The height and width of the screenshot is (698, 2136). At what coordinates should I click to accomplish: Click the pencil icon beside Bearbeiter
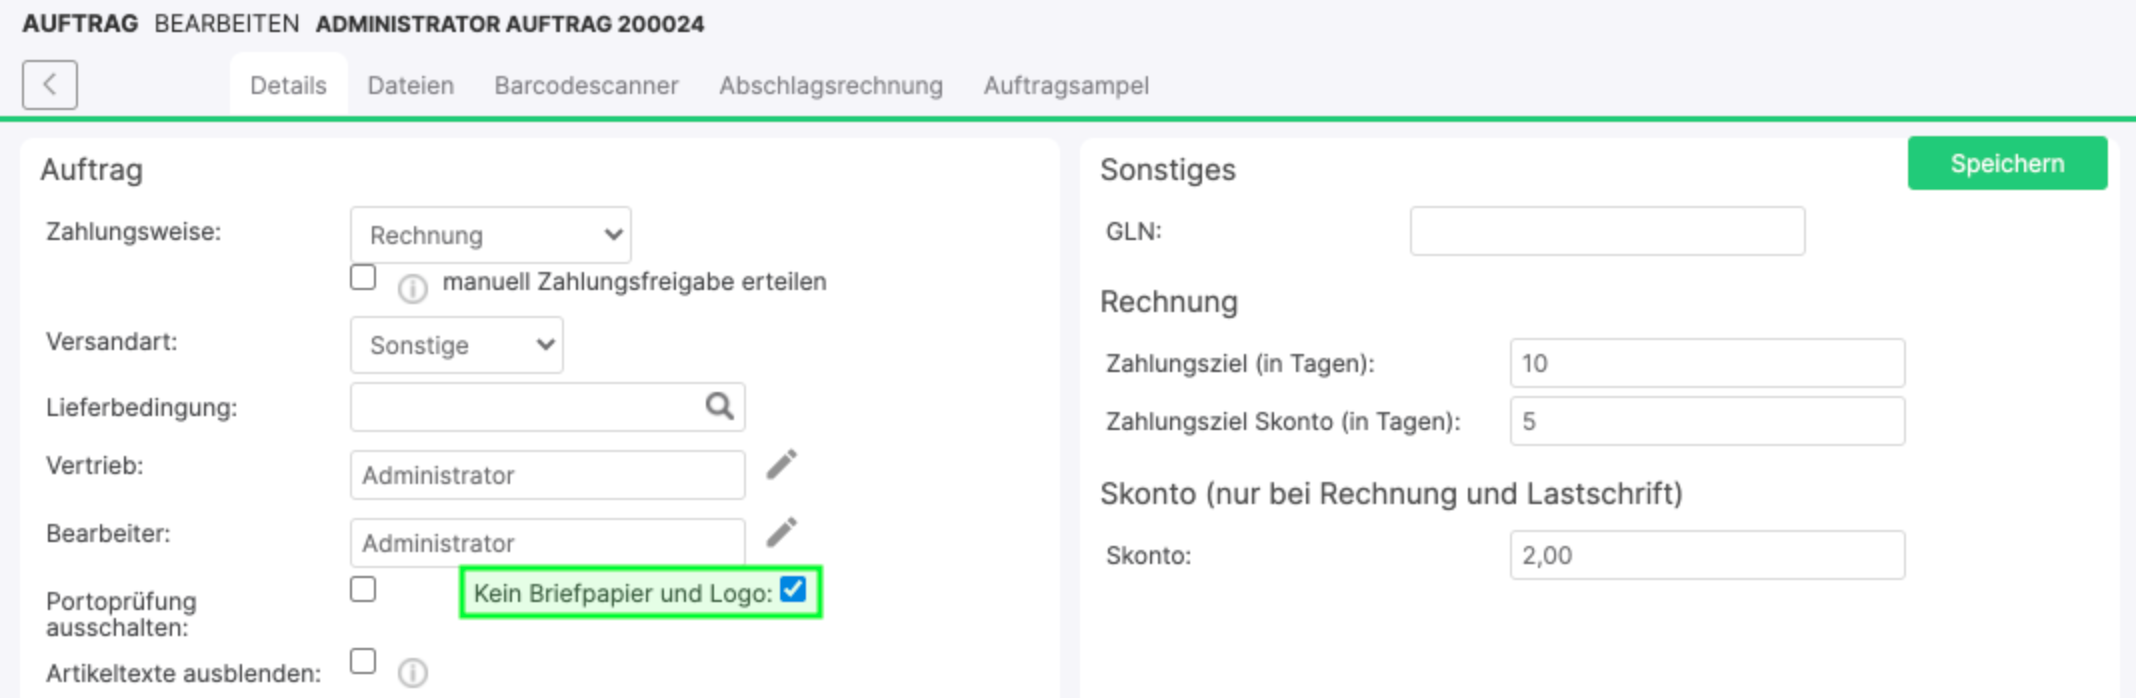[x=782, y=533]
